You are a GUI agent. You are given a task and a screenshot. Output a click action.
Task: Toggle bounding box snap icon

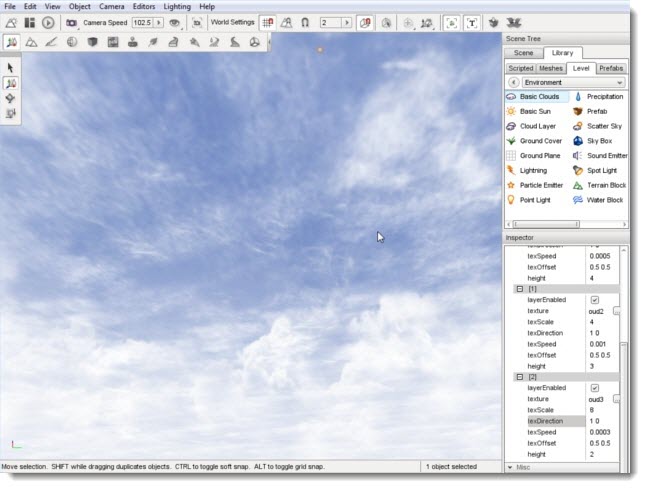pyautogui.click(x=365, y=23)
